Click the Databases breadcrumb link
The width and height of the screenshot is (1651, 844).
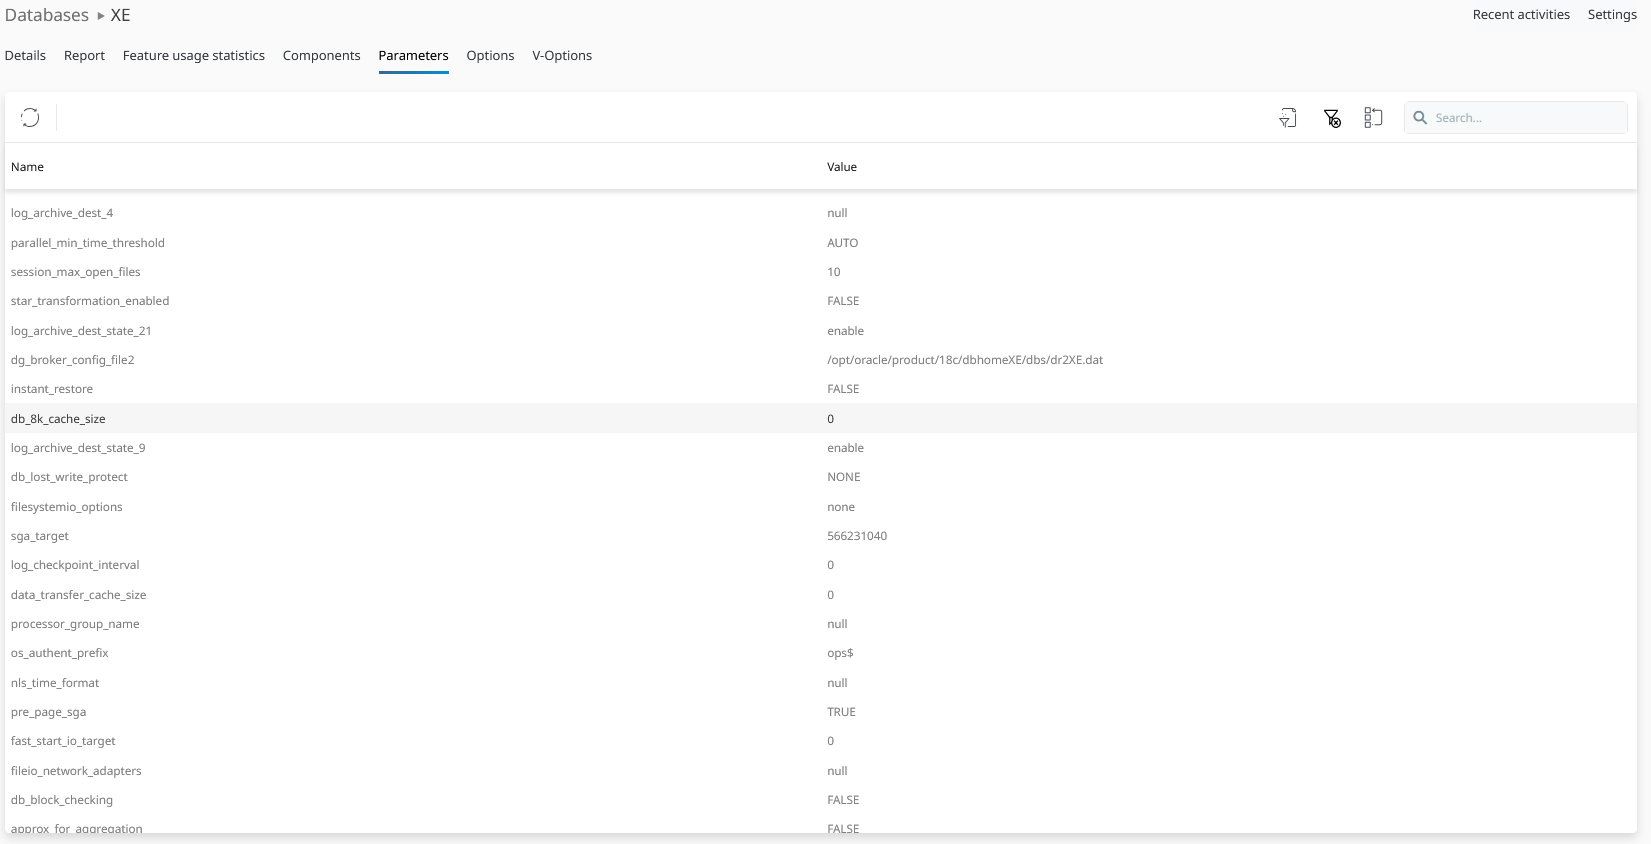coord(47,16)
